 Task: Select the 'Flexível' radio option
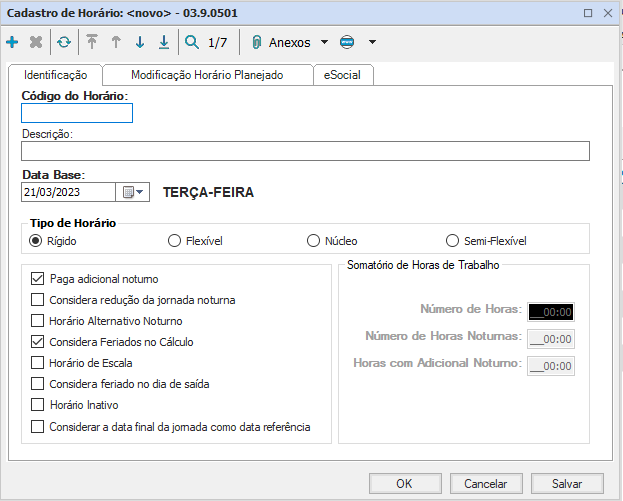pos(174,241)
